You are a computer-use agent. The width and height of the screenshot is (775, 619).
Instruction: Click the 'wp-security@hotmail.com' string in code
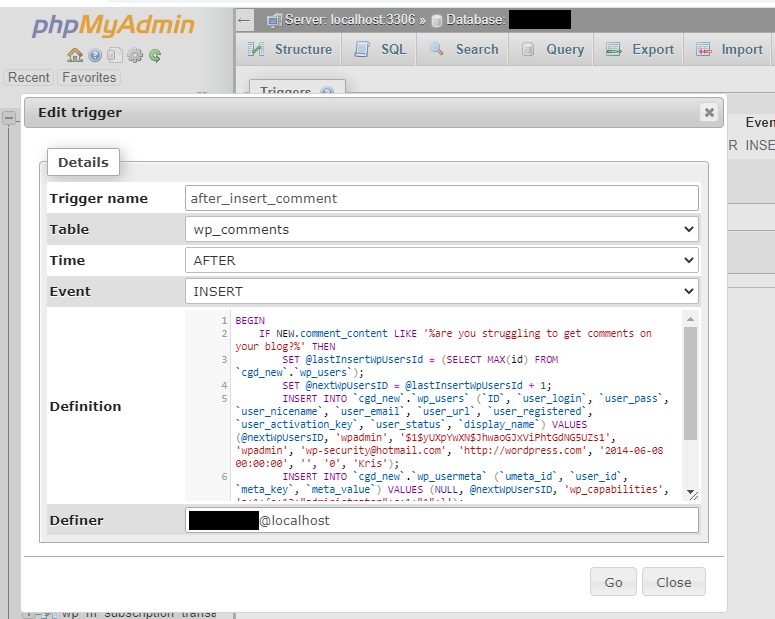tap(374, 450)
